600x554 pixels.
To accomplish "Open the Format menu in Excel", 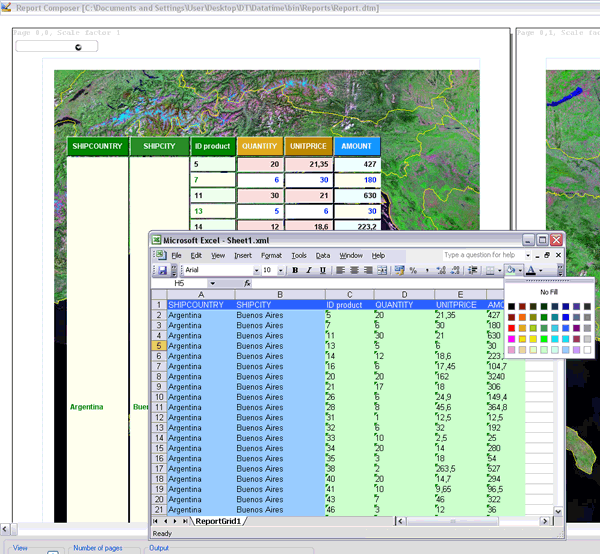I will [x=271, y=256].
